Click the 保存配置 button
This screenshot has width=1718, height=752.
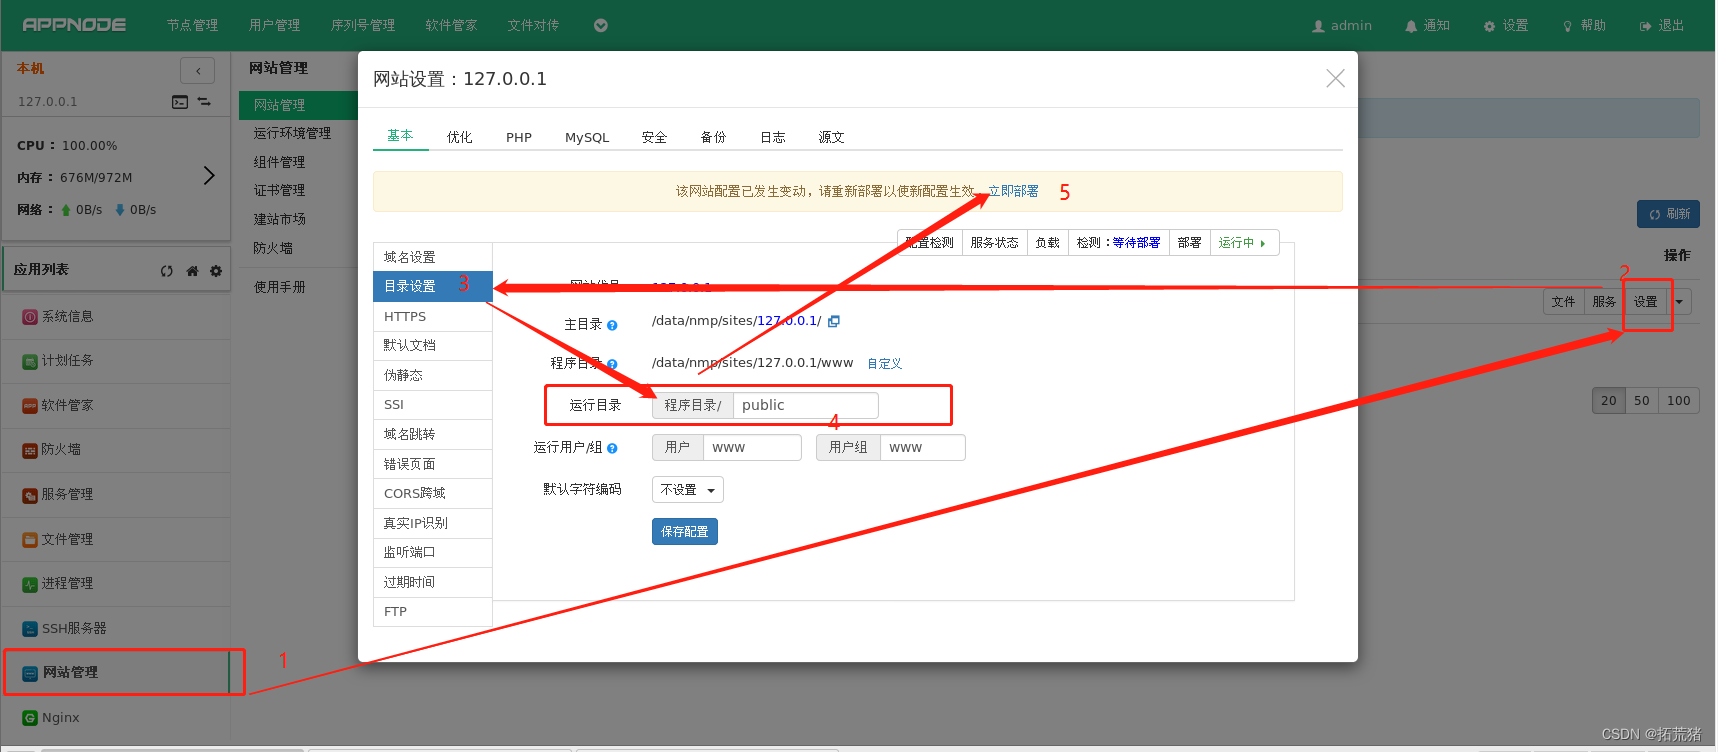(x=684, y=532)
